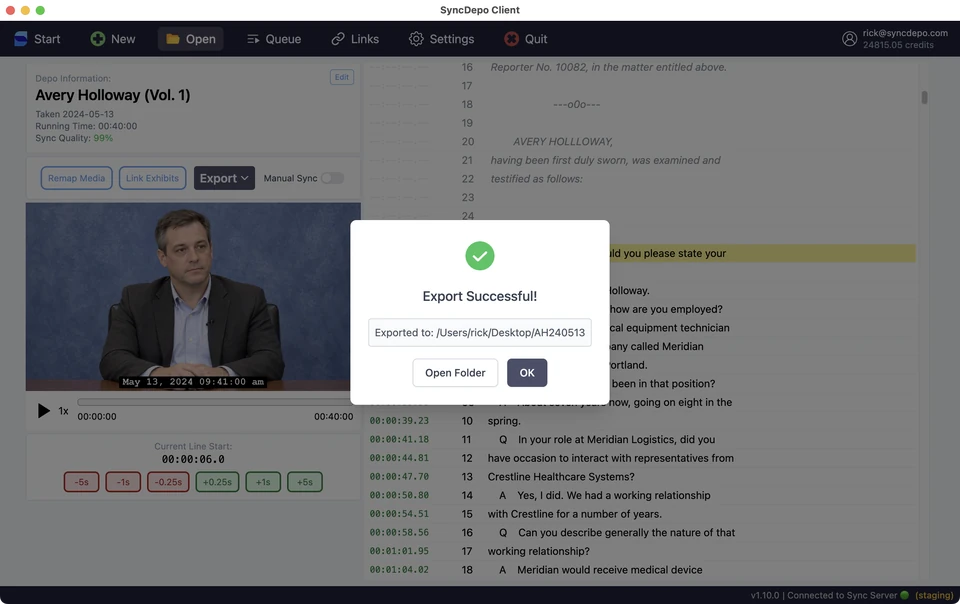Click the Queue list icon
Image resolution: width=960 pixels, height=604 pixels.
click(253, 39)
